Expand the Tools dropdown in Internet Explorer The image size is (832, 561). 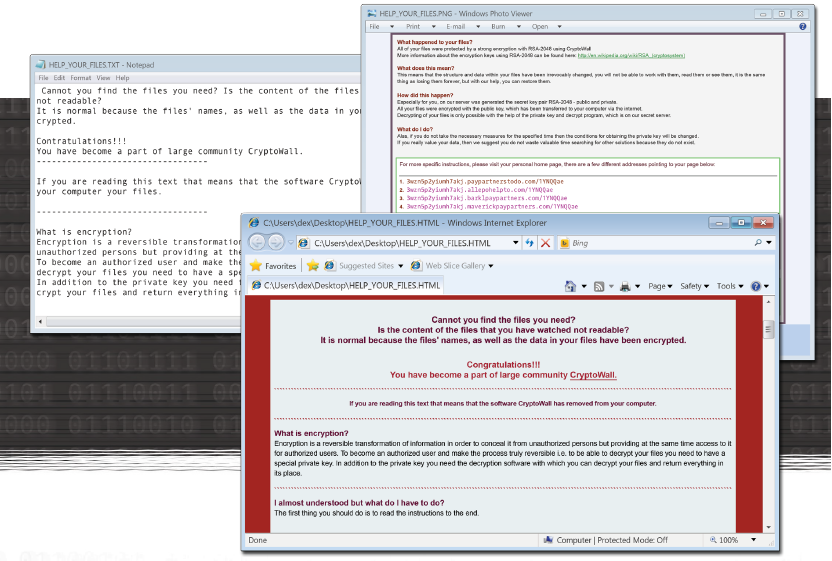pyautogui.click(x=729, y=286)
